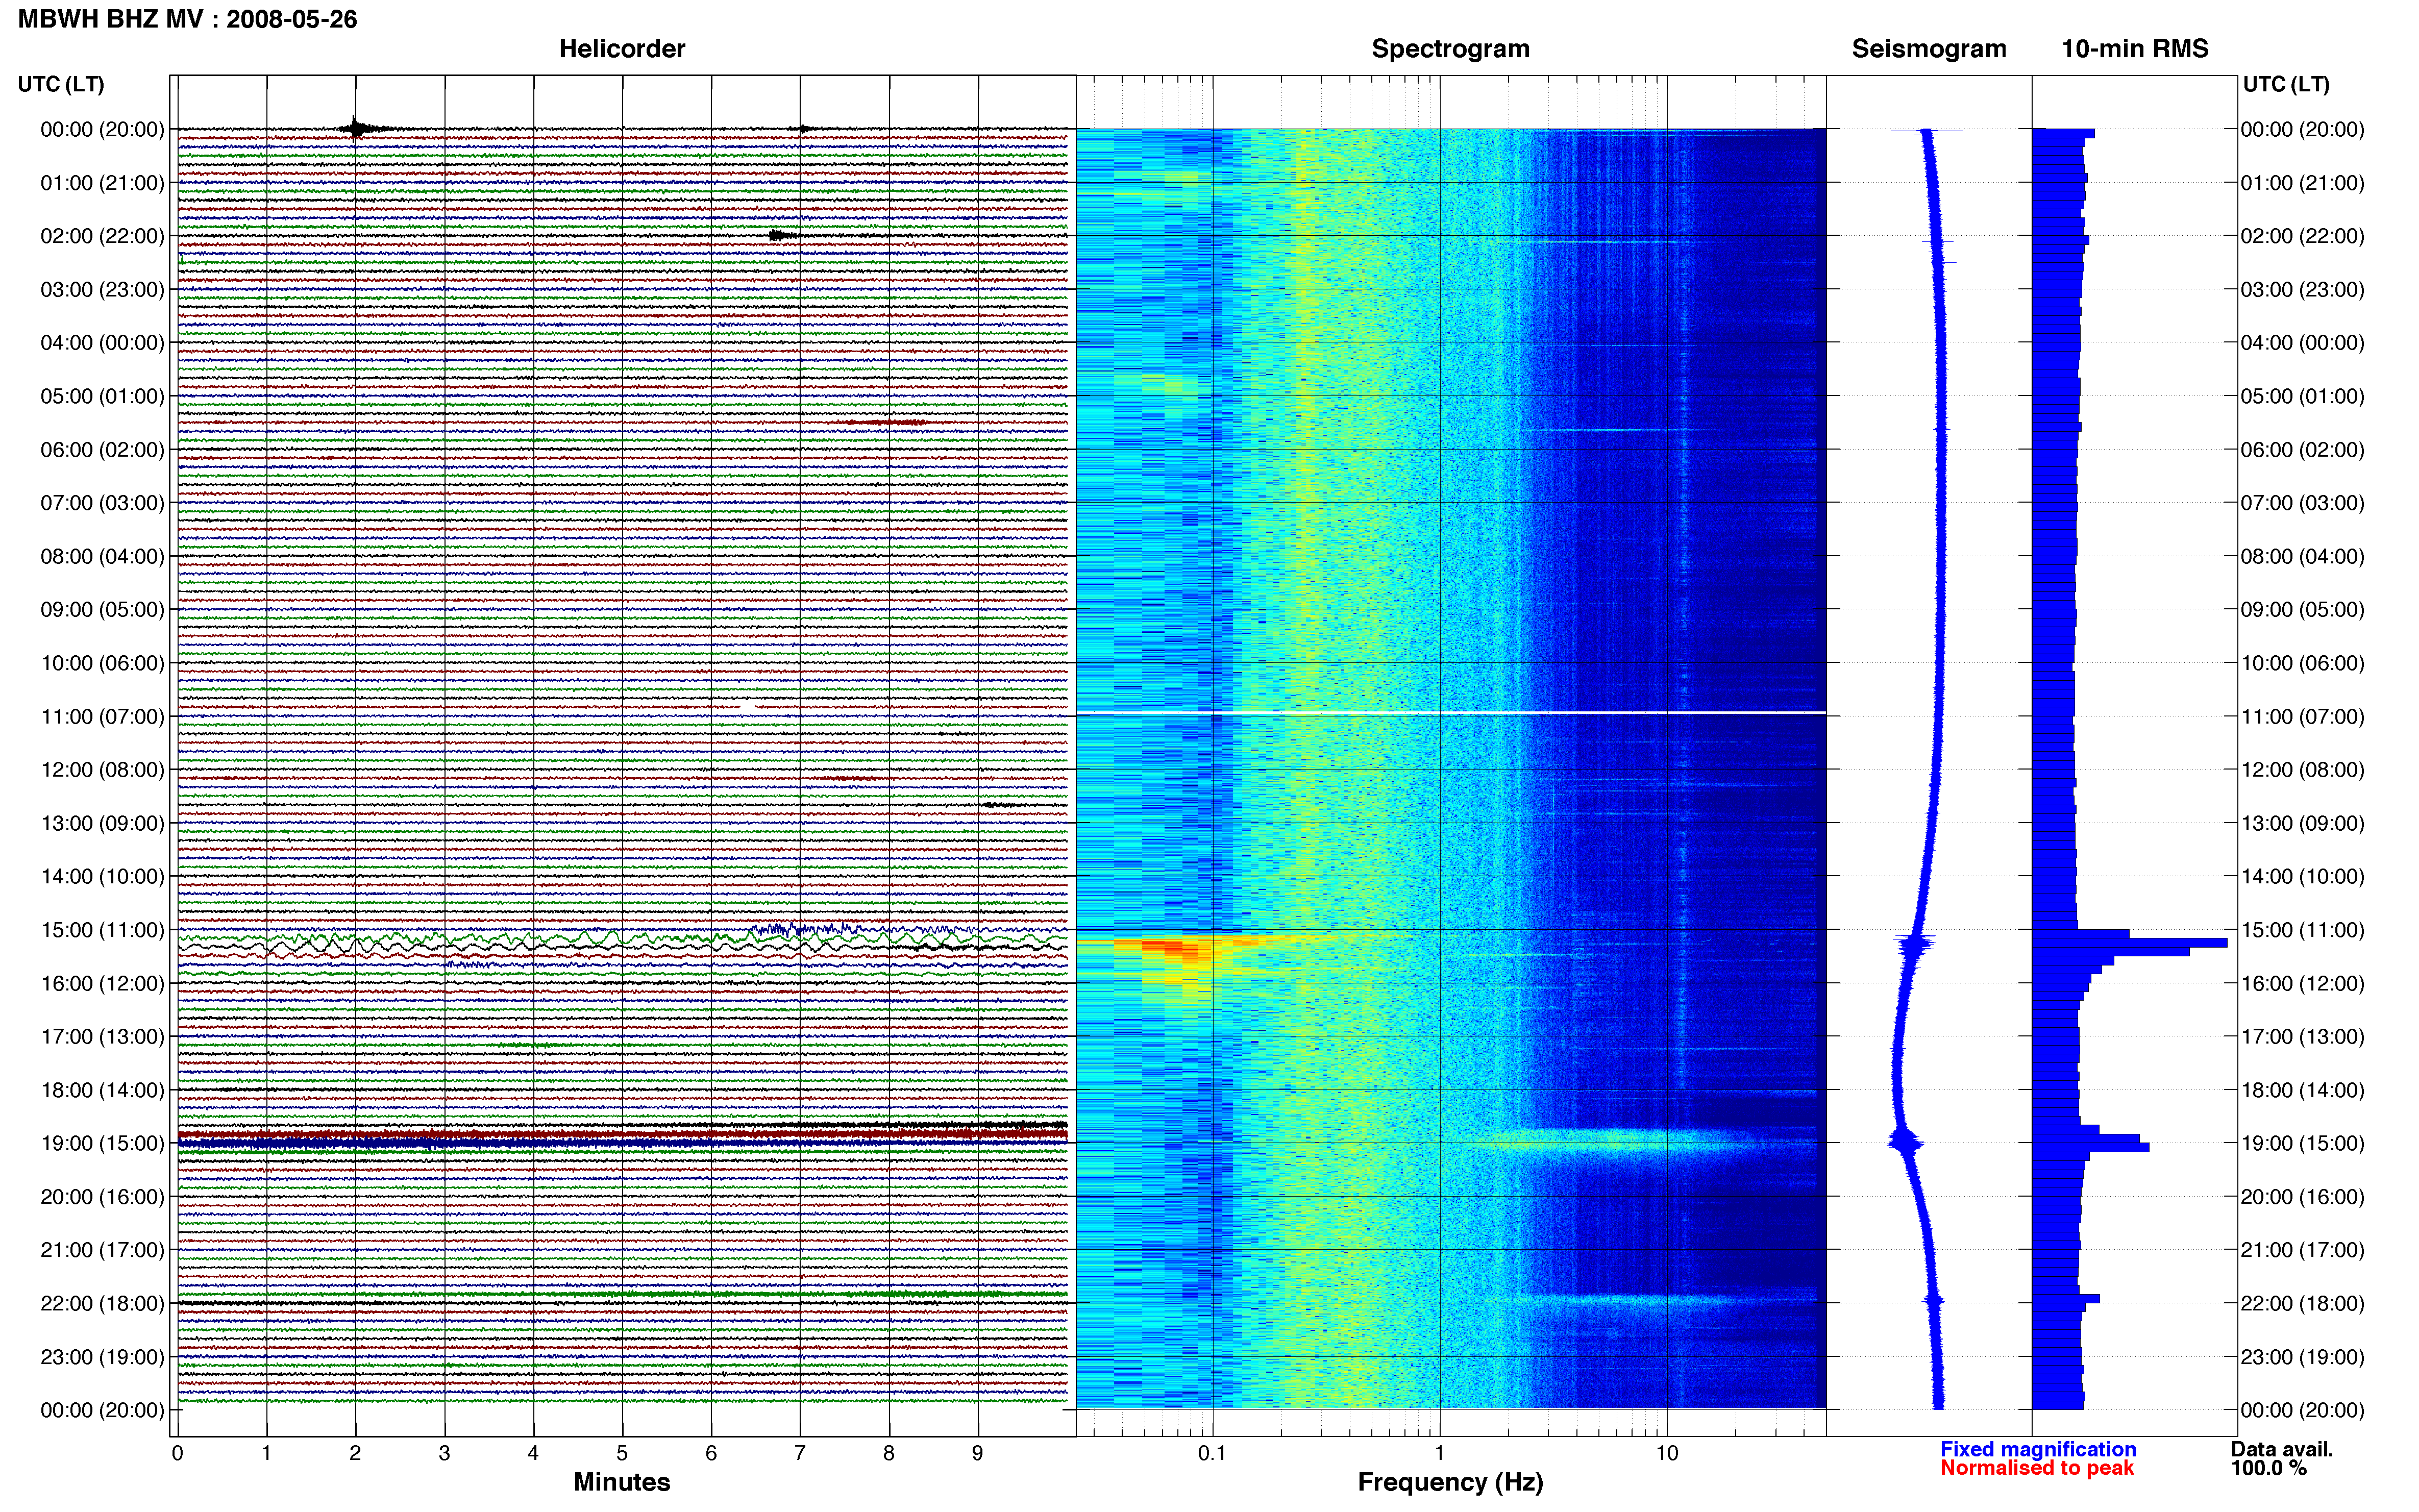Click the Seismogram column heading
Screen dimensions: 2419x1512
click(x=1929, y=49)
